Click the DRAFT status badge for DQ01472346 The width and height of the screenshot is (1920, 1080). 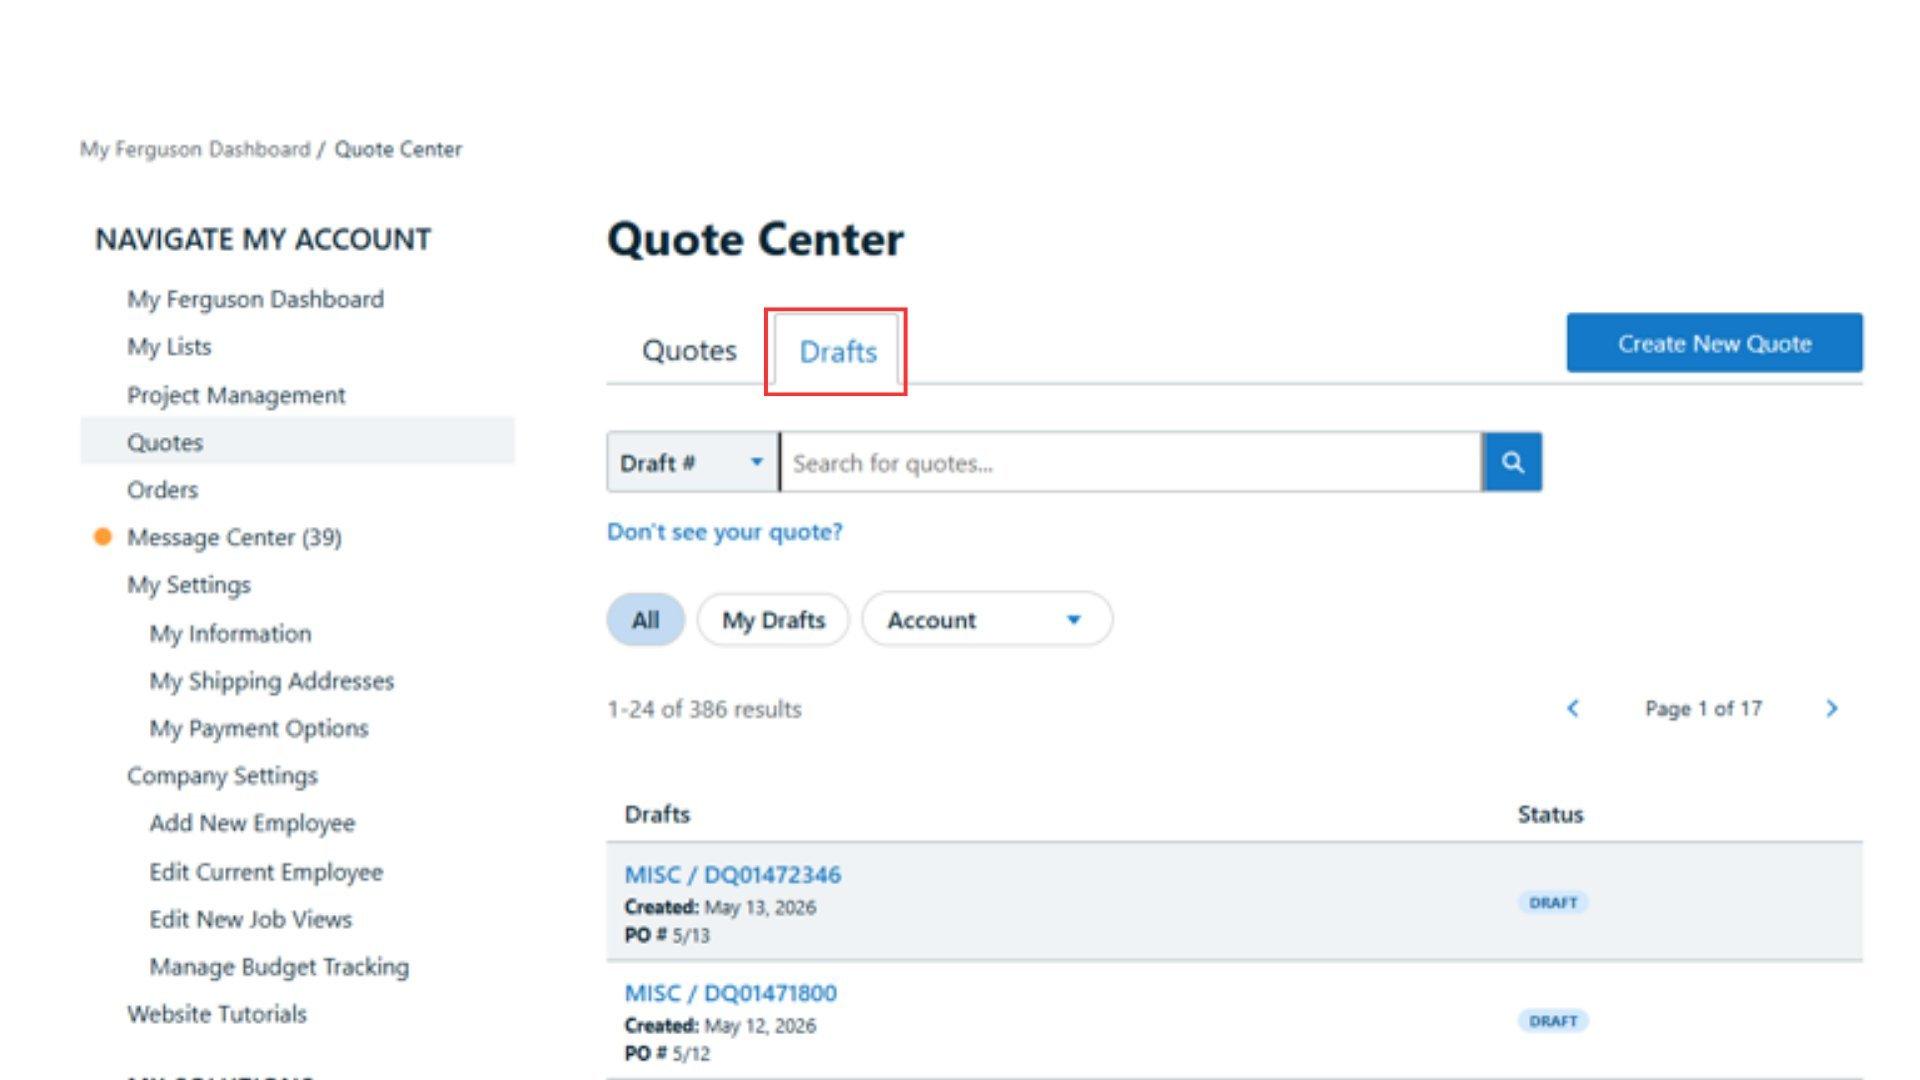coord(1553,902)
